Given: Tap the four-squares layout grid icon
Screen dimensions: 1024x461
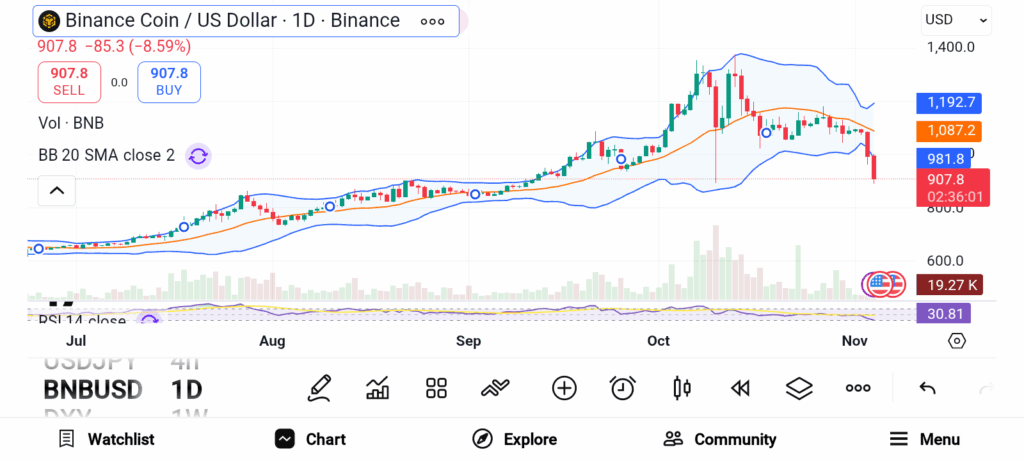Looking at the screenshot, I should click(436, 388).
